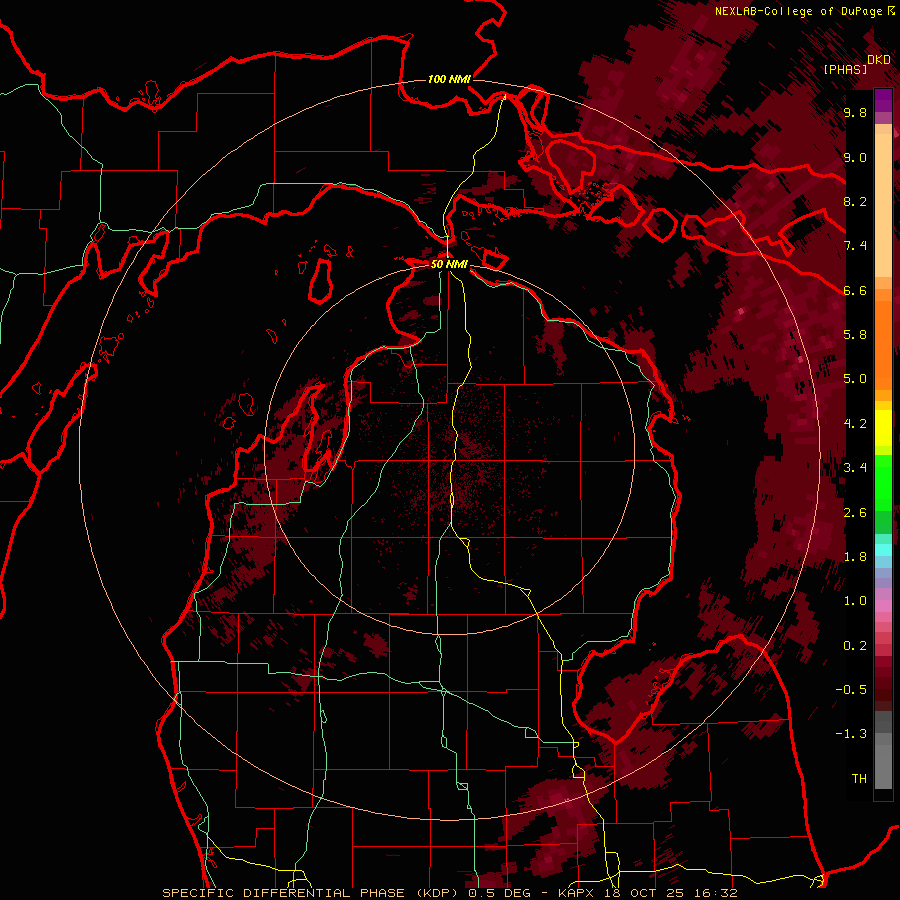
Task: Click the 1.0 value on color scale
Action: [855, 601]
